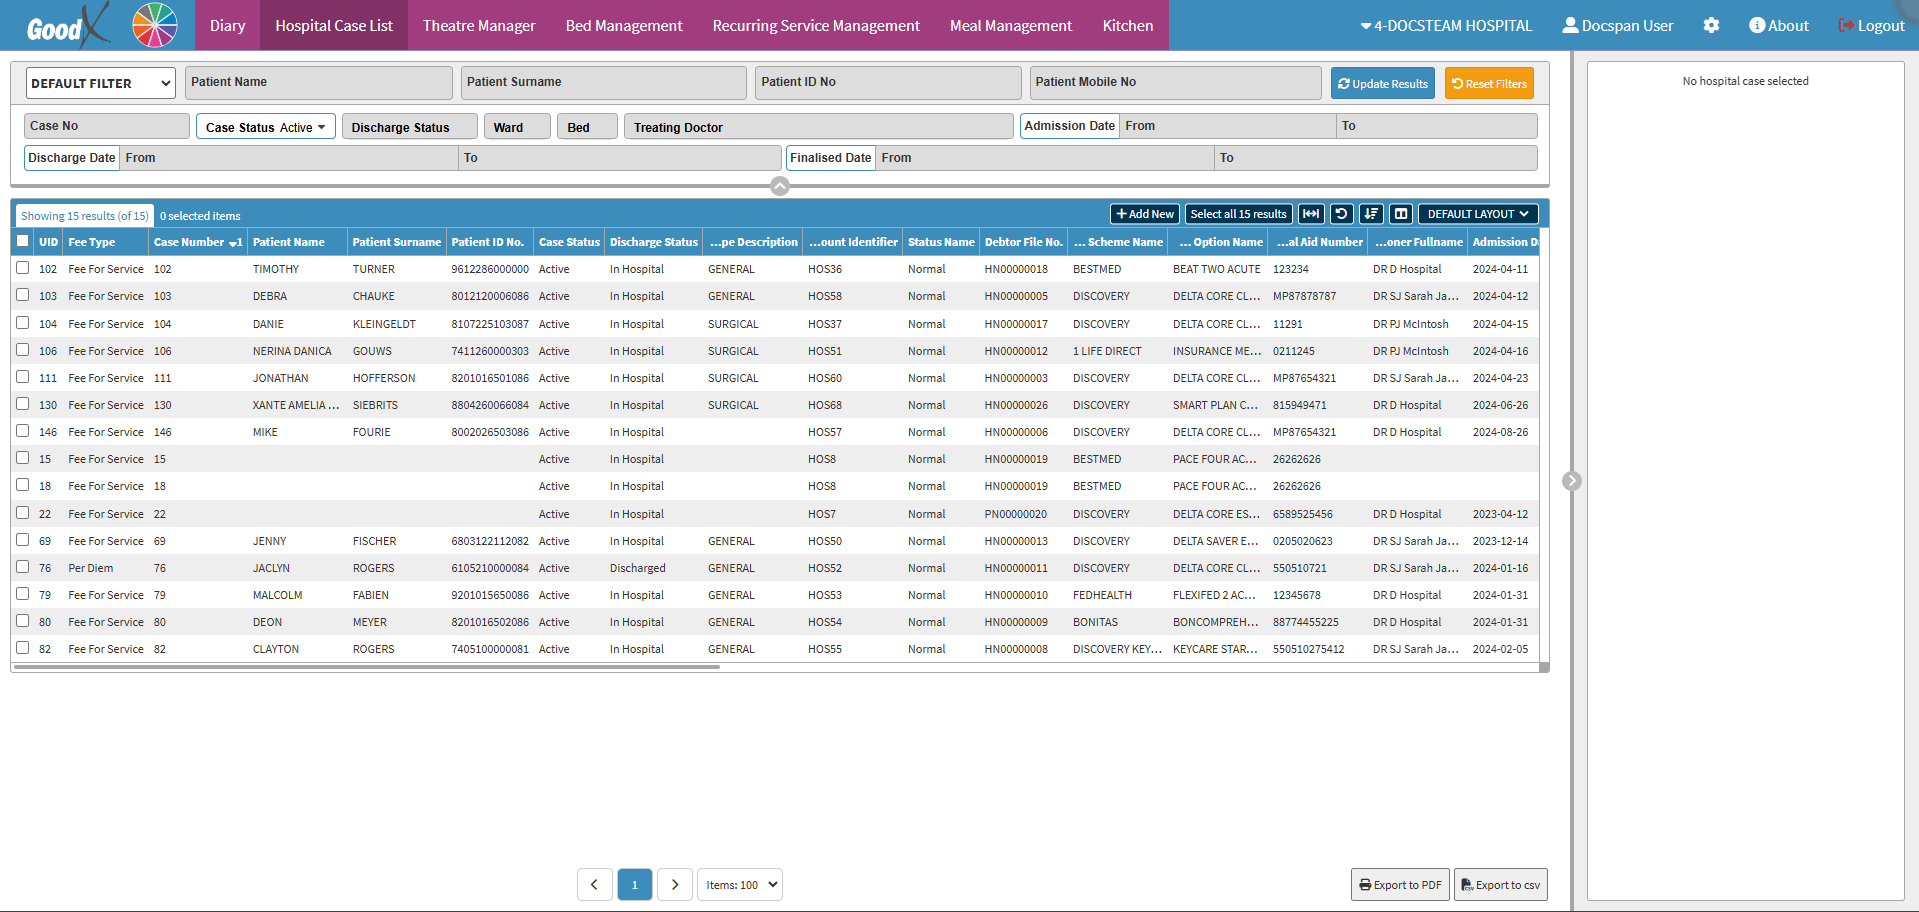Open the DEFAULT FILTER dropdown
The image size is (1919, 912).
tap(100, 83)
